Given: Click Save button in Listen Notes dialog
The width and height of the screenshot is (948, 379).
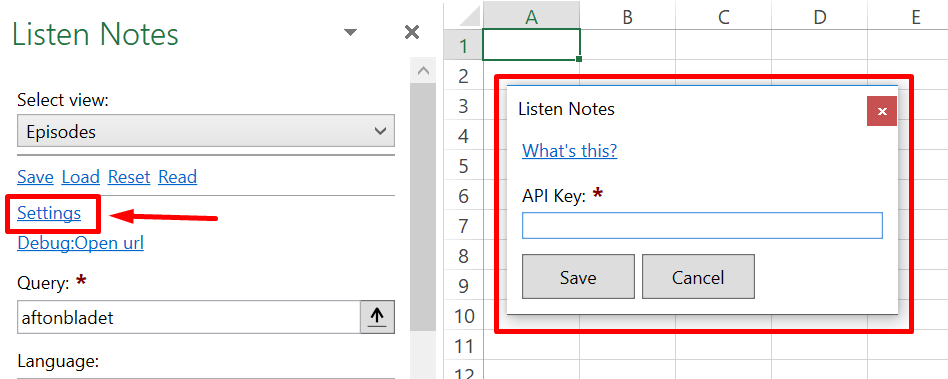Looking at the screenshot, I should 578,277.
